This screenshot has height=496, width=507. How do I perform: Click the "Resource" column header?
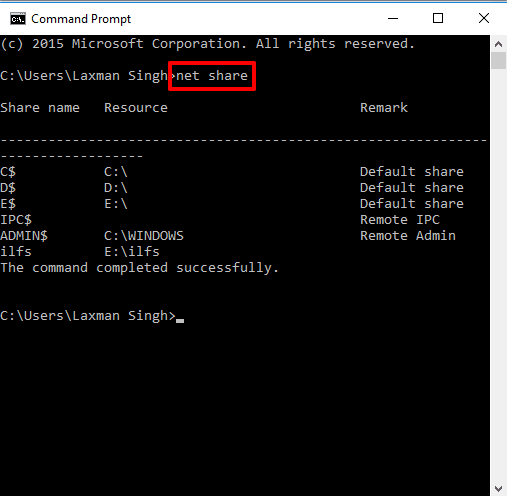point(136,108)
